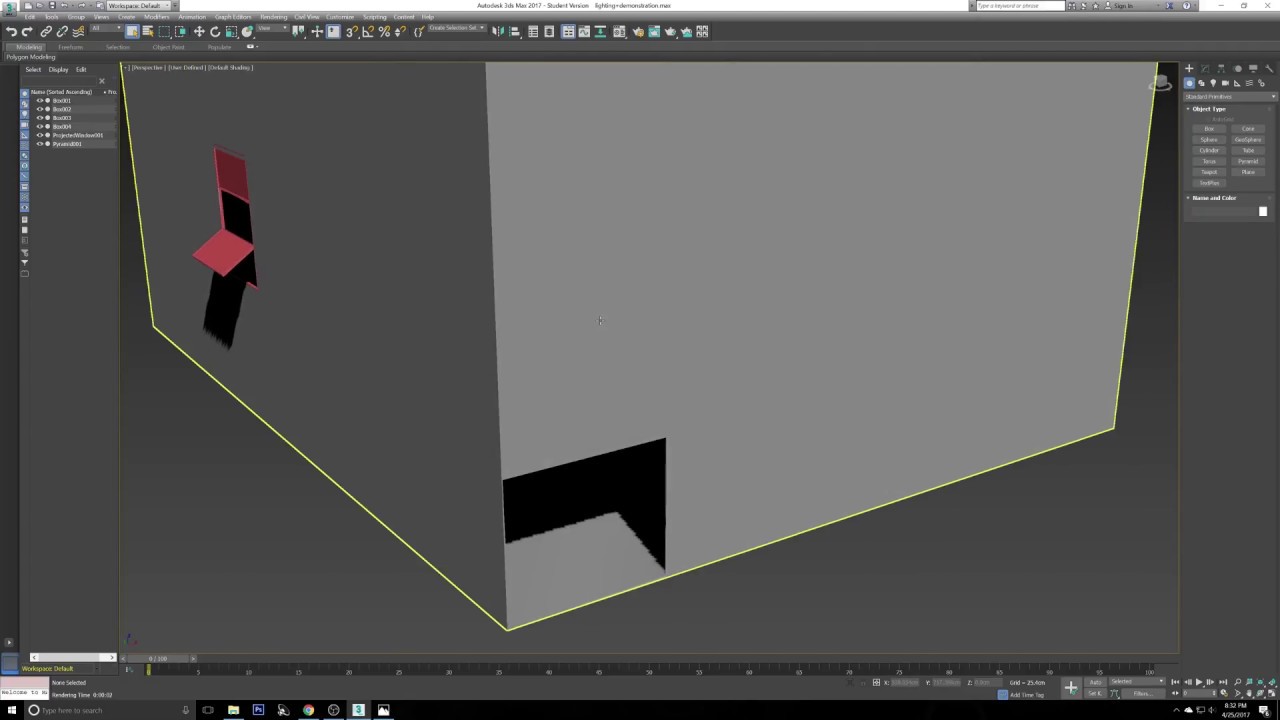Click the Box primitive button

1209,129
